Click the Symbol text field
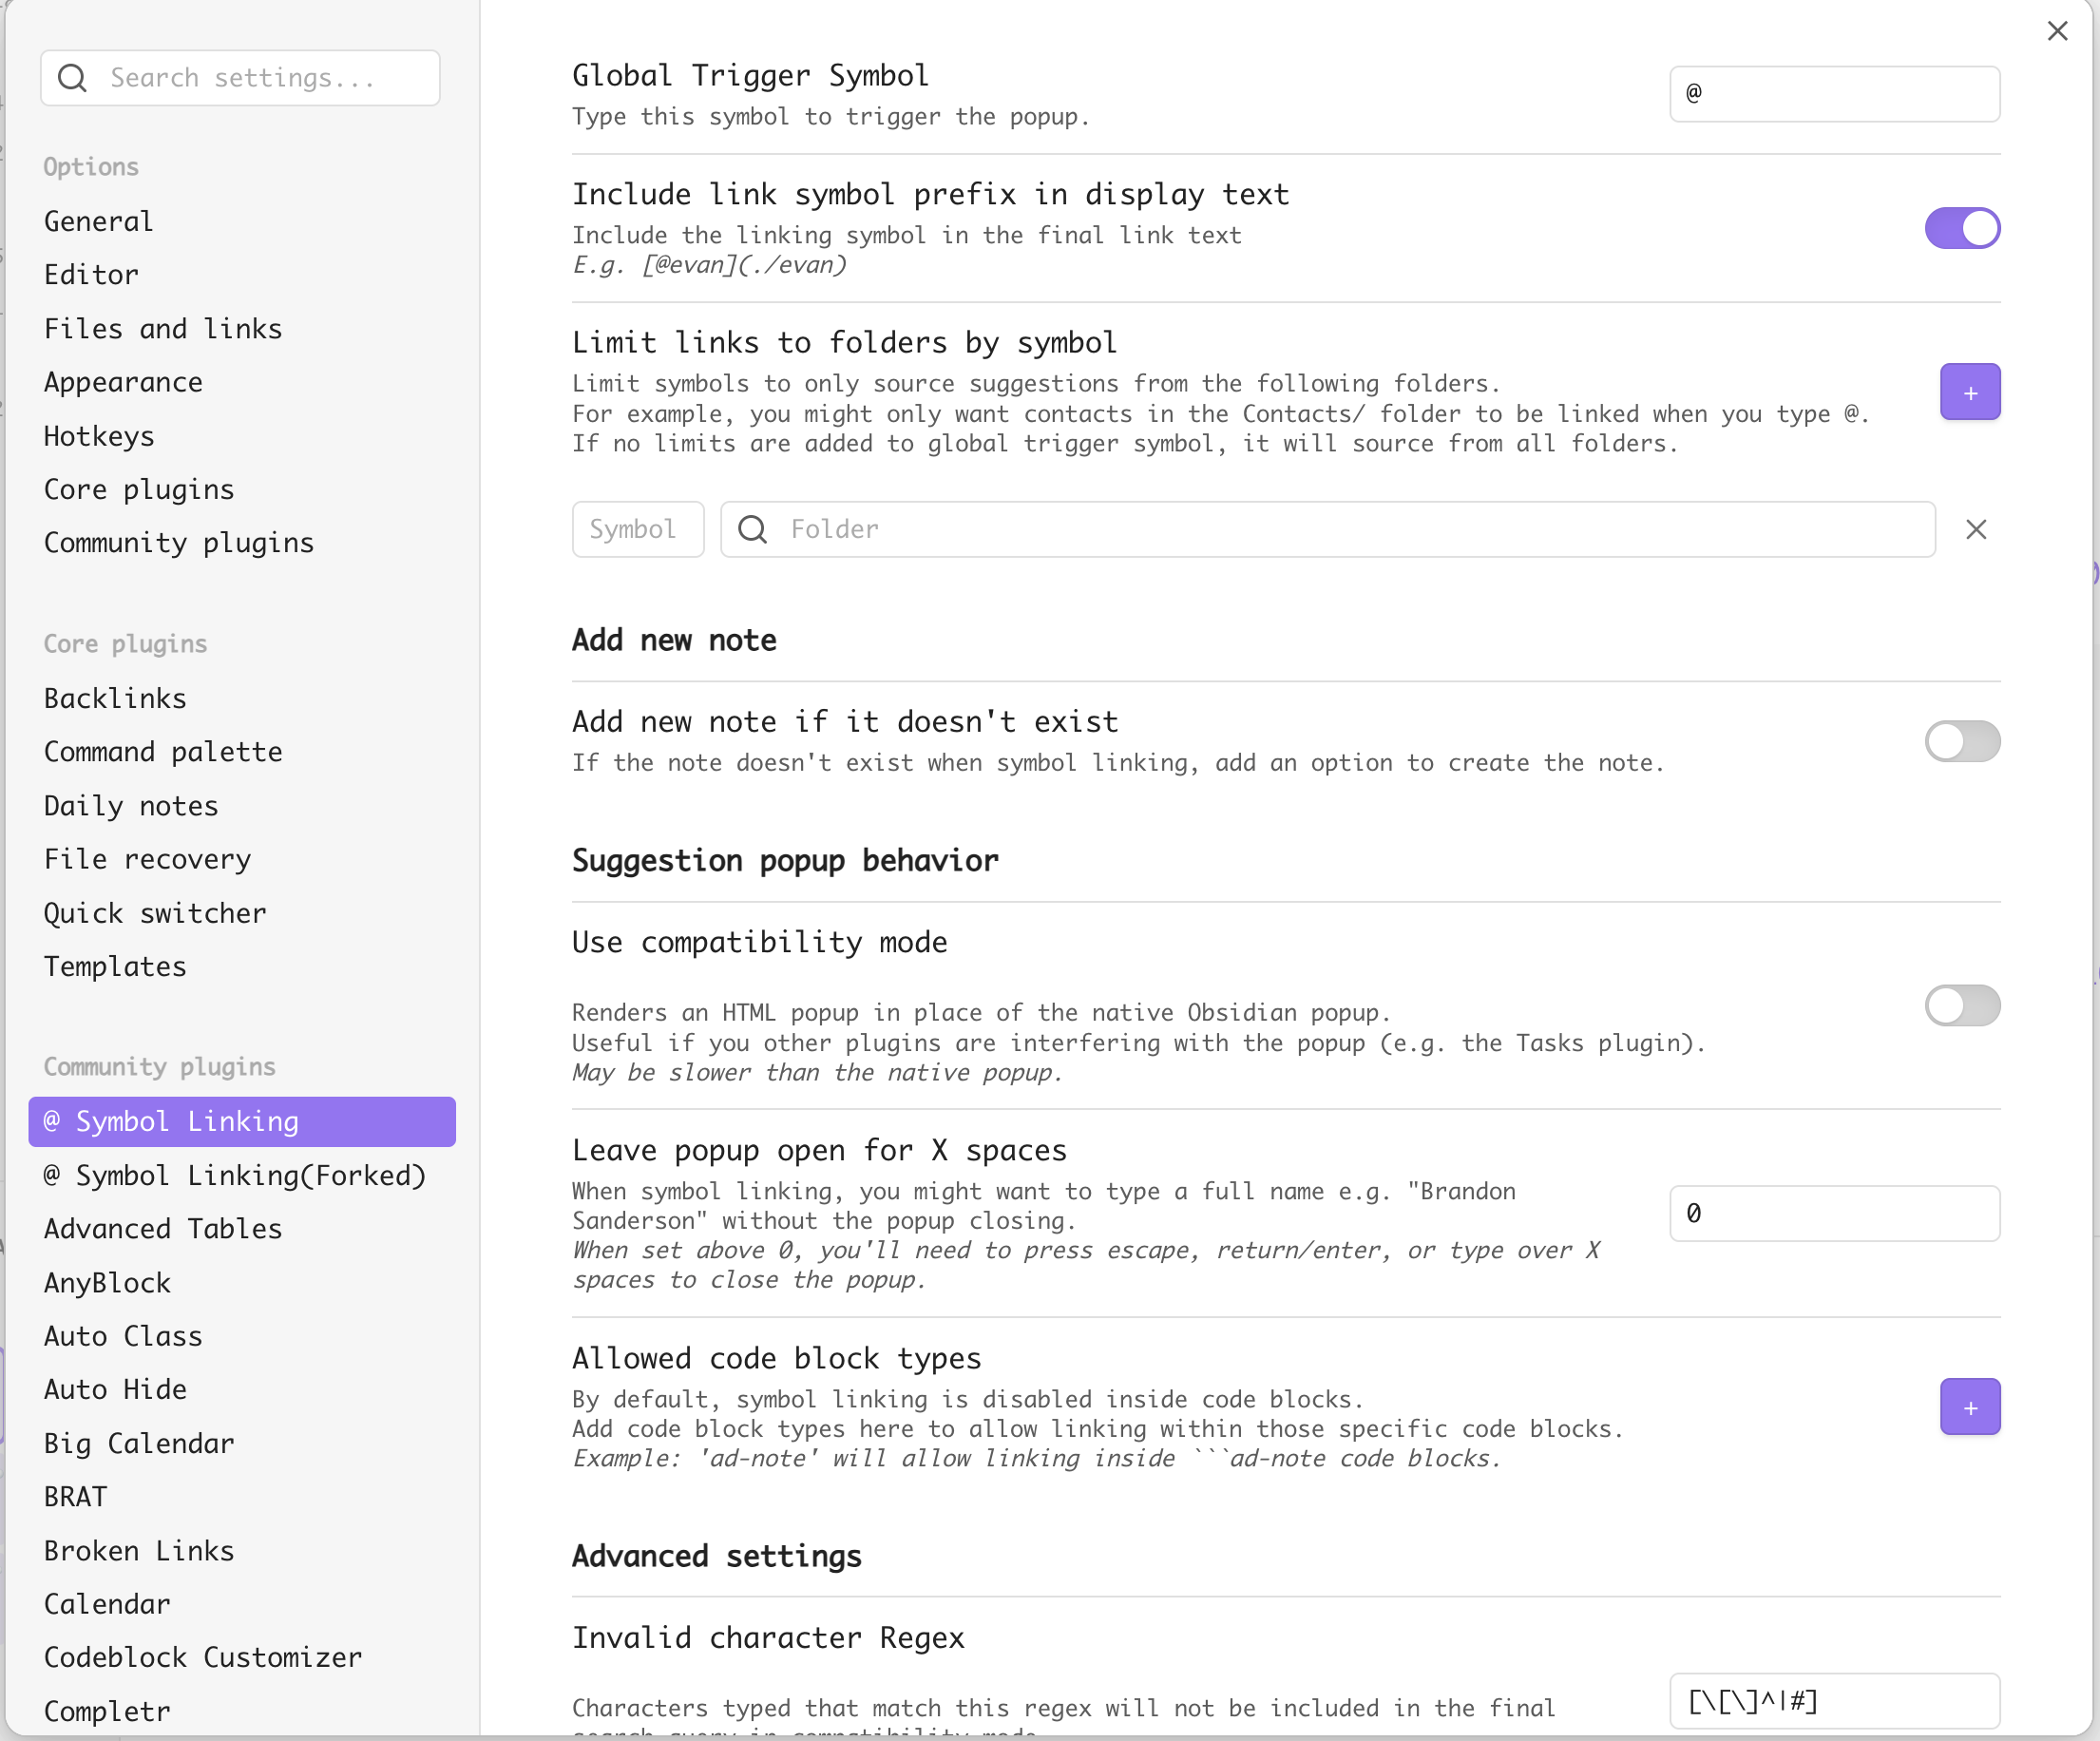The image size is (2100, 1741). (637, 529)
